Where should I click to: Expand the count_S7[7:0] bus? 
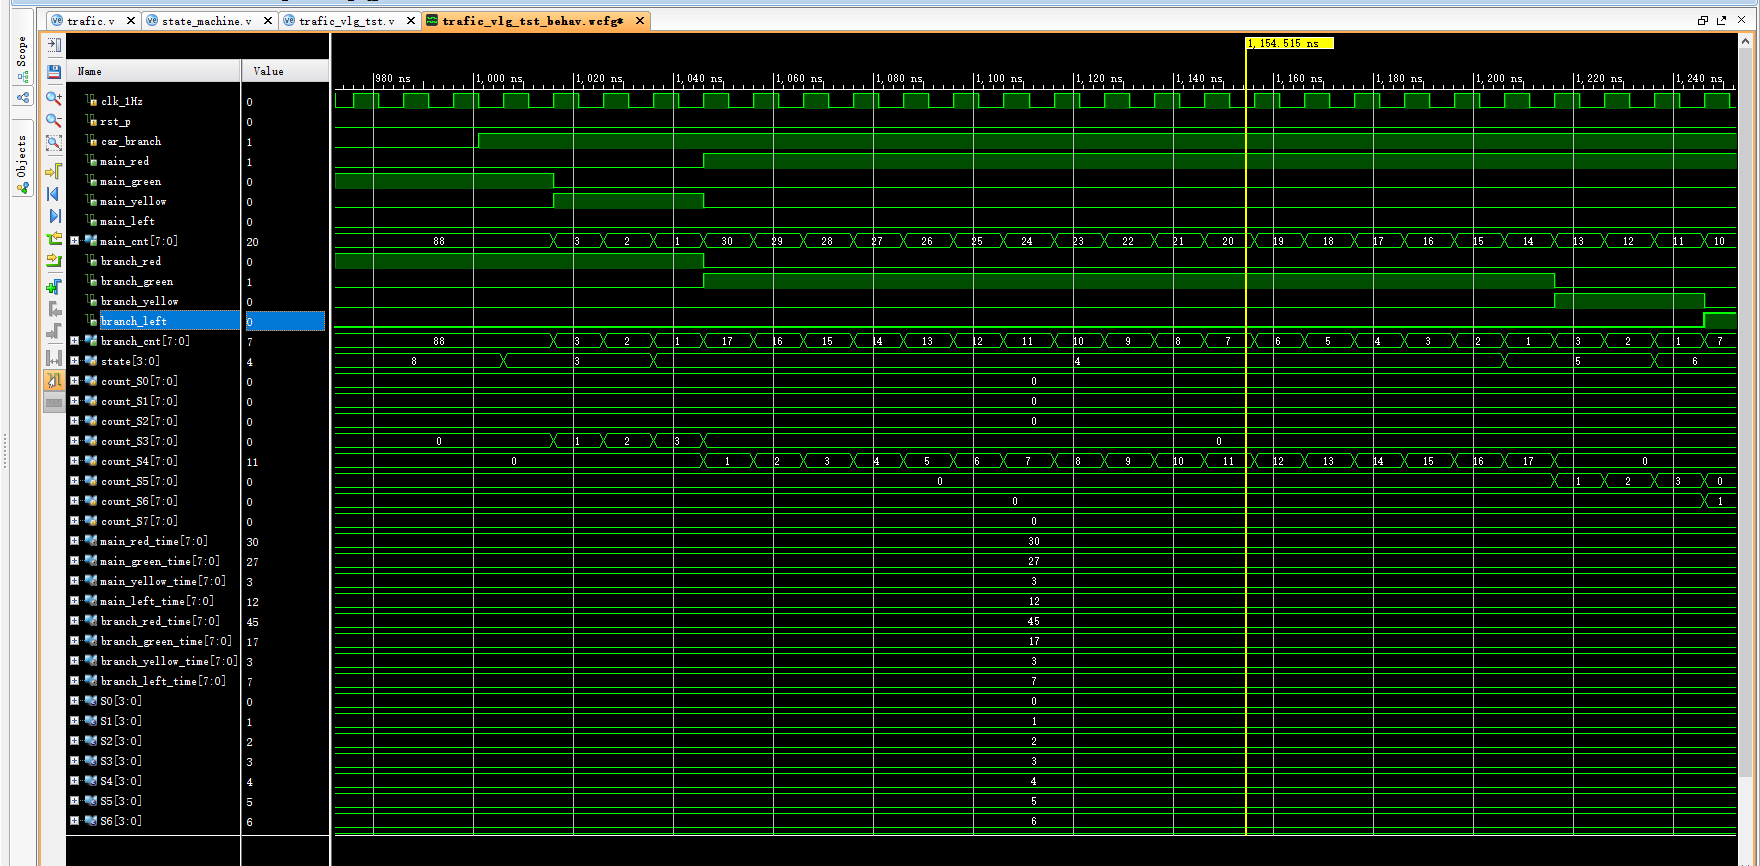point(74,521)
